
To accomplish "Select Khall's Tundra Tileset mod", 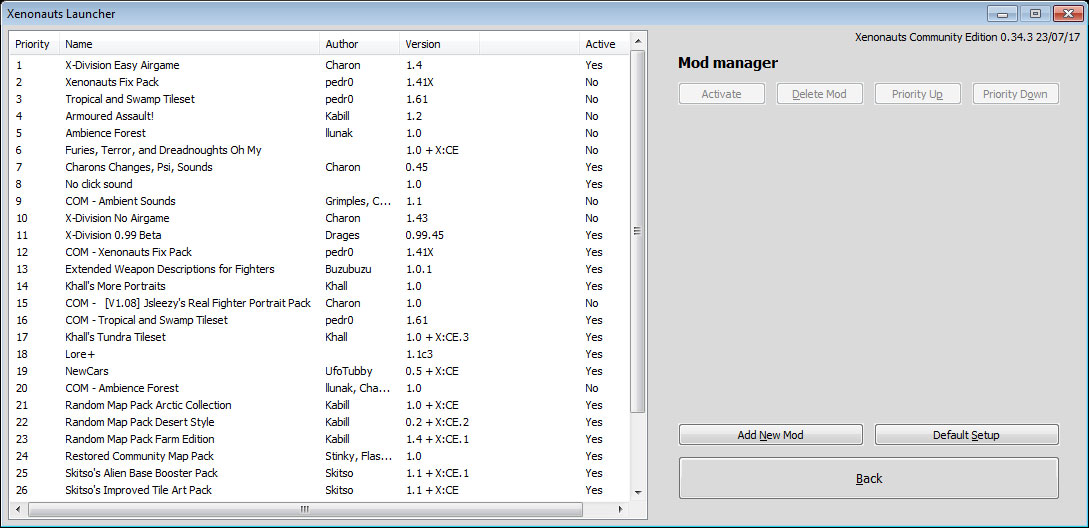I will (x=319, y=338).
